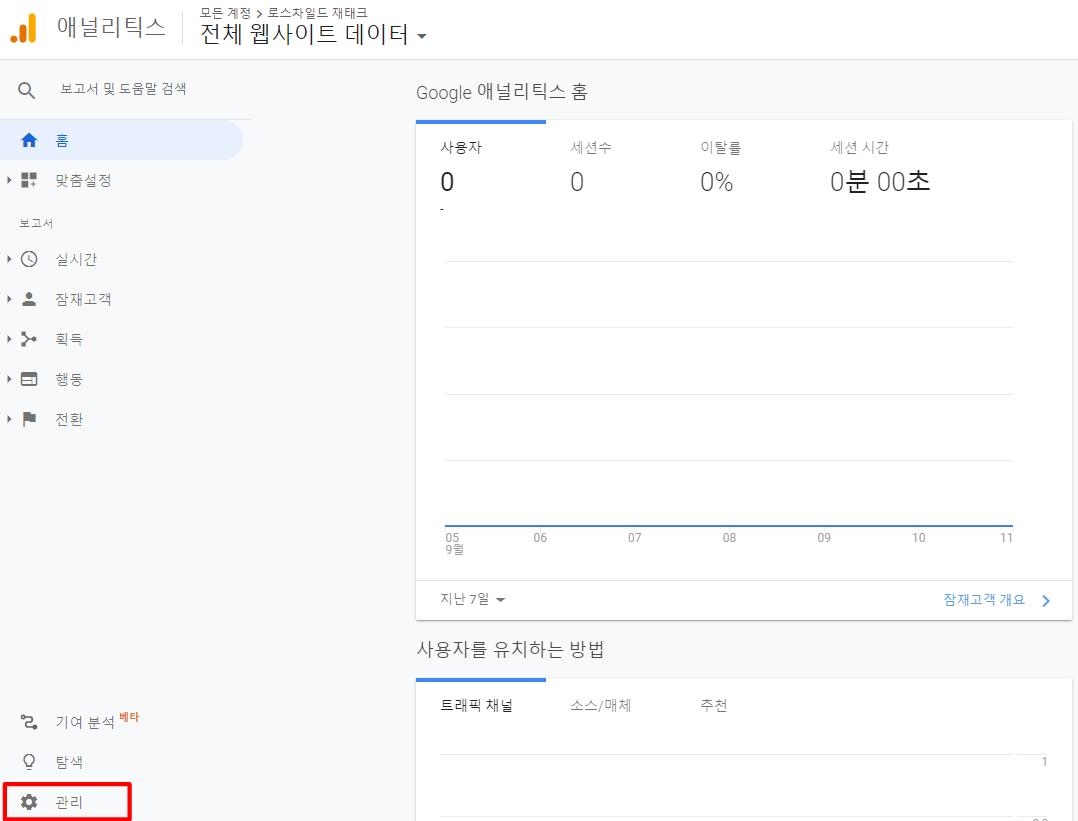Viewport: 1078px width, 821px height.
Task: Open 관리 settings gear icon
Action: coord(28,800)
